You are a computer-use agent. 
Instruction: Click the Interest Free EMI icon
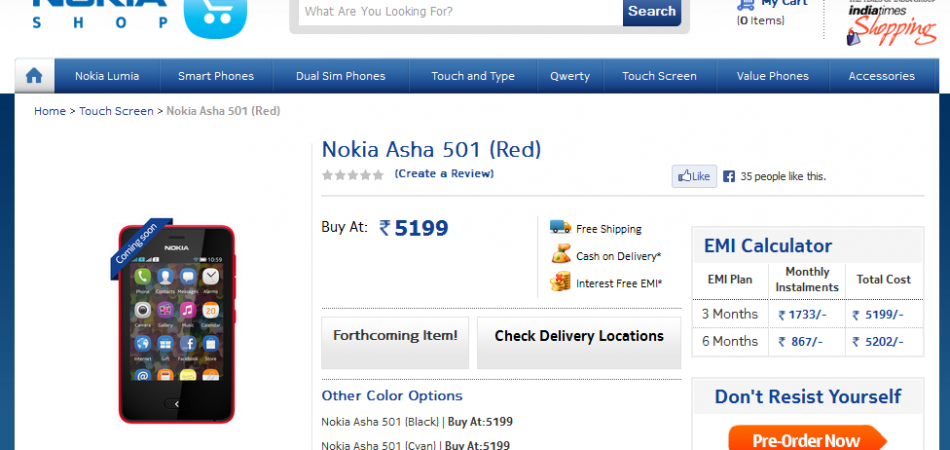pos(560,283)
